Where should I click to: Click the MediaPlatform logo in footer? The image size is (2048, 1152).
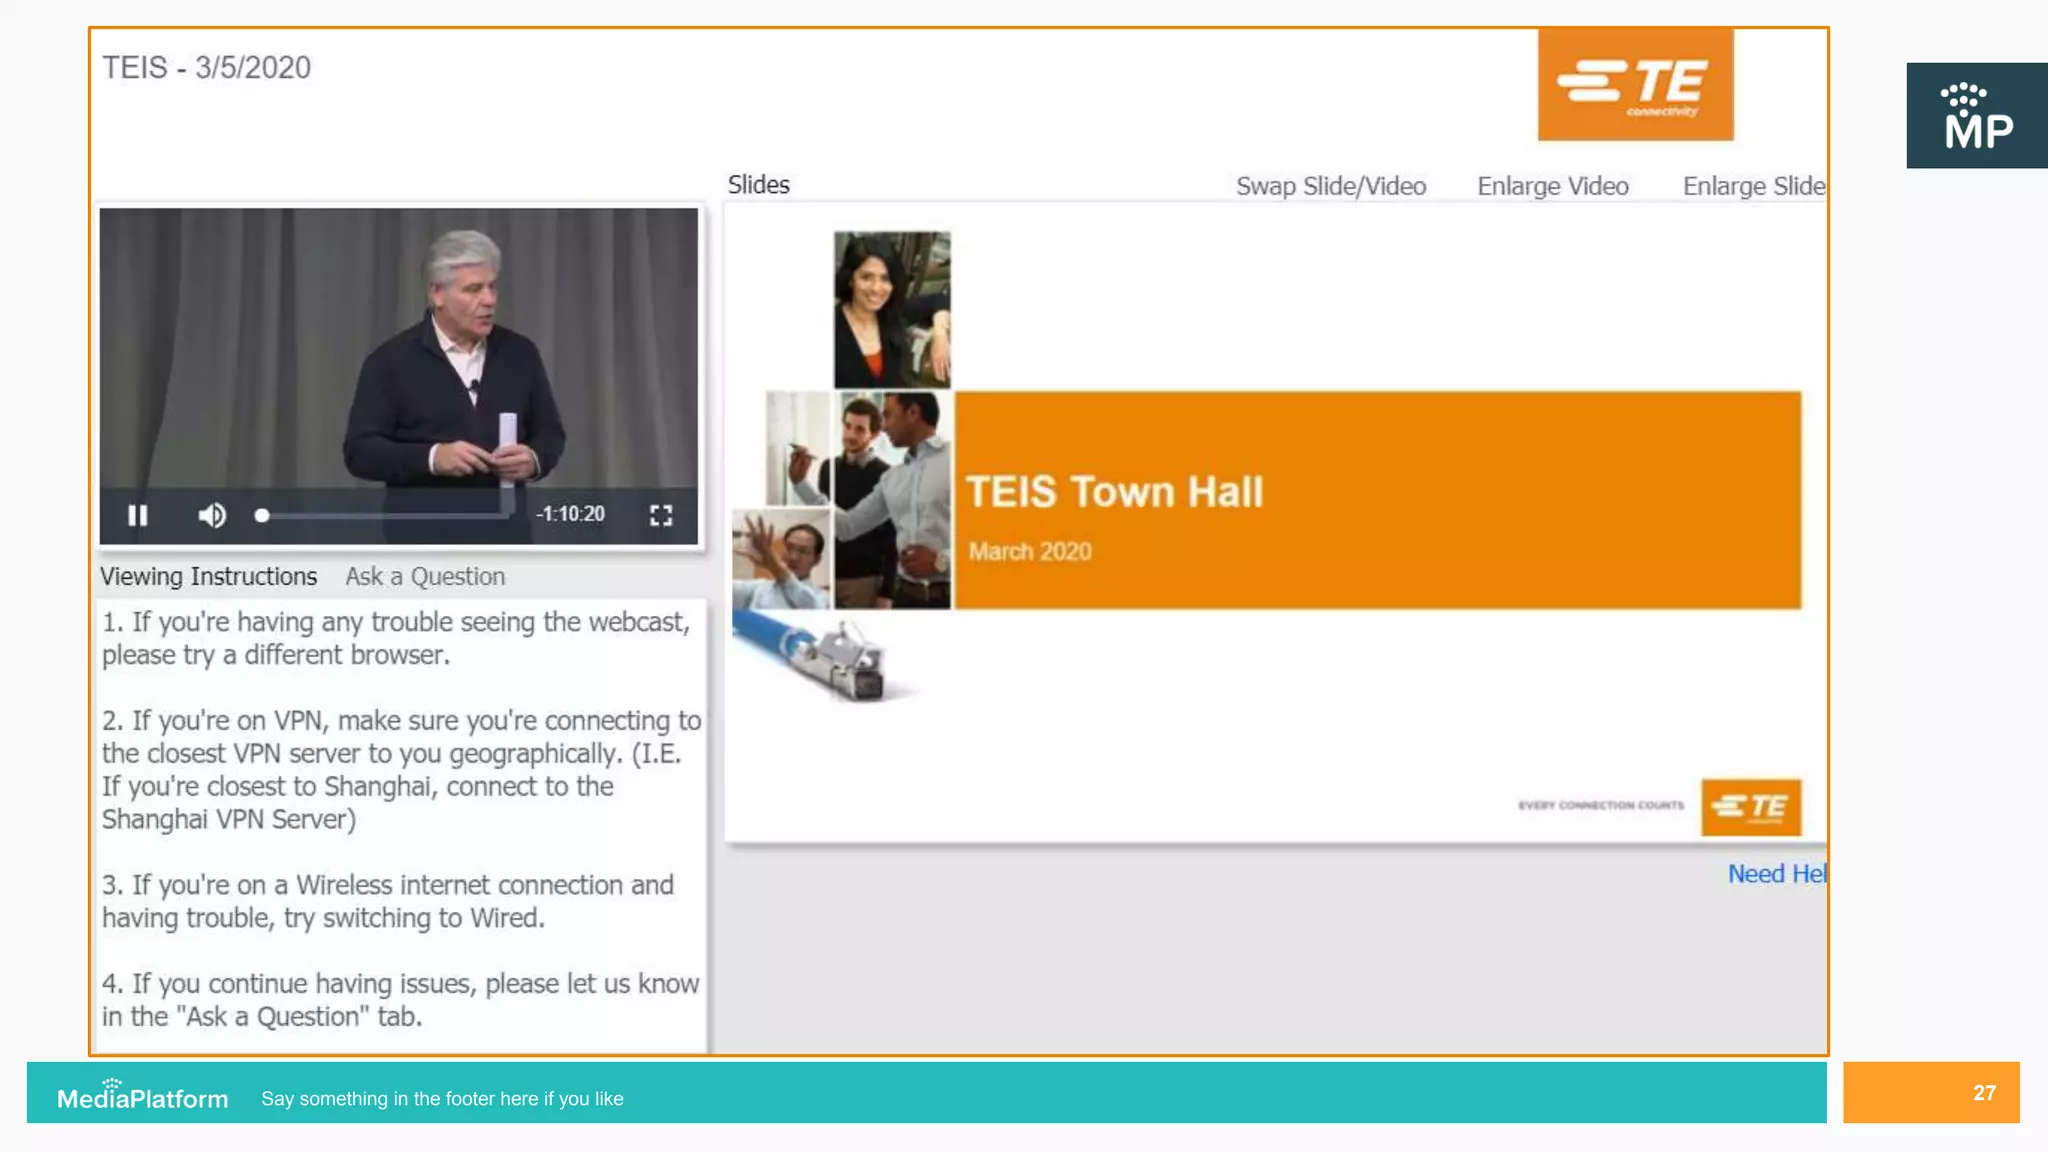142,1097
